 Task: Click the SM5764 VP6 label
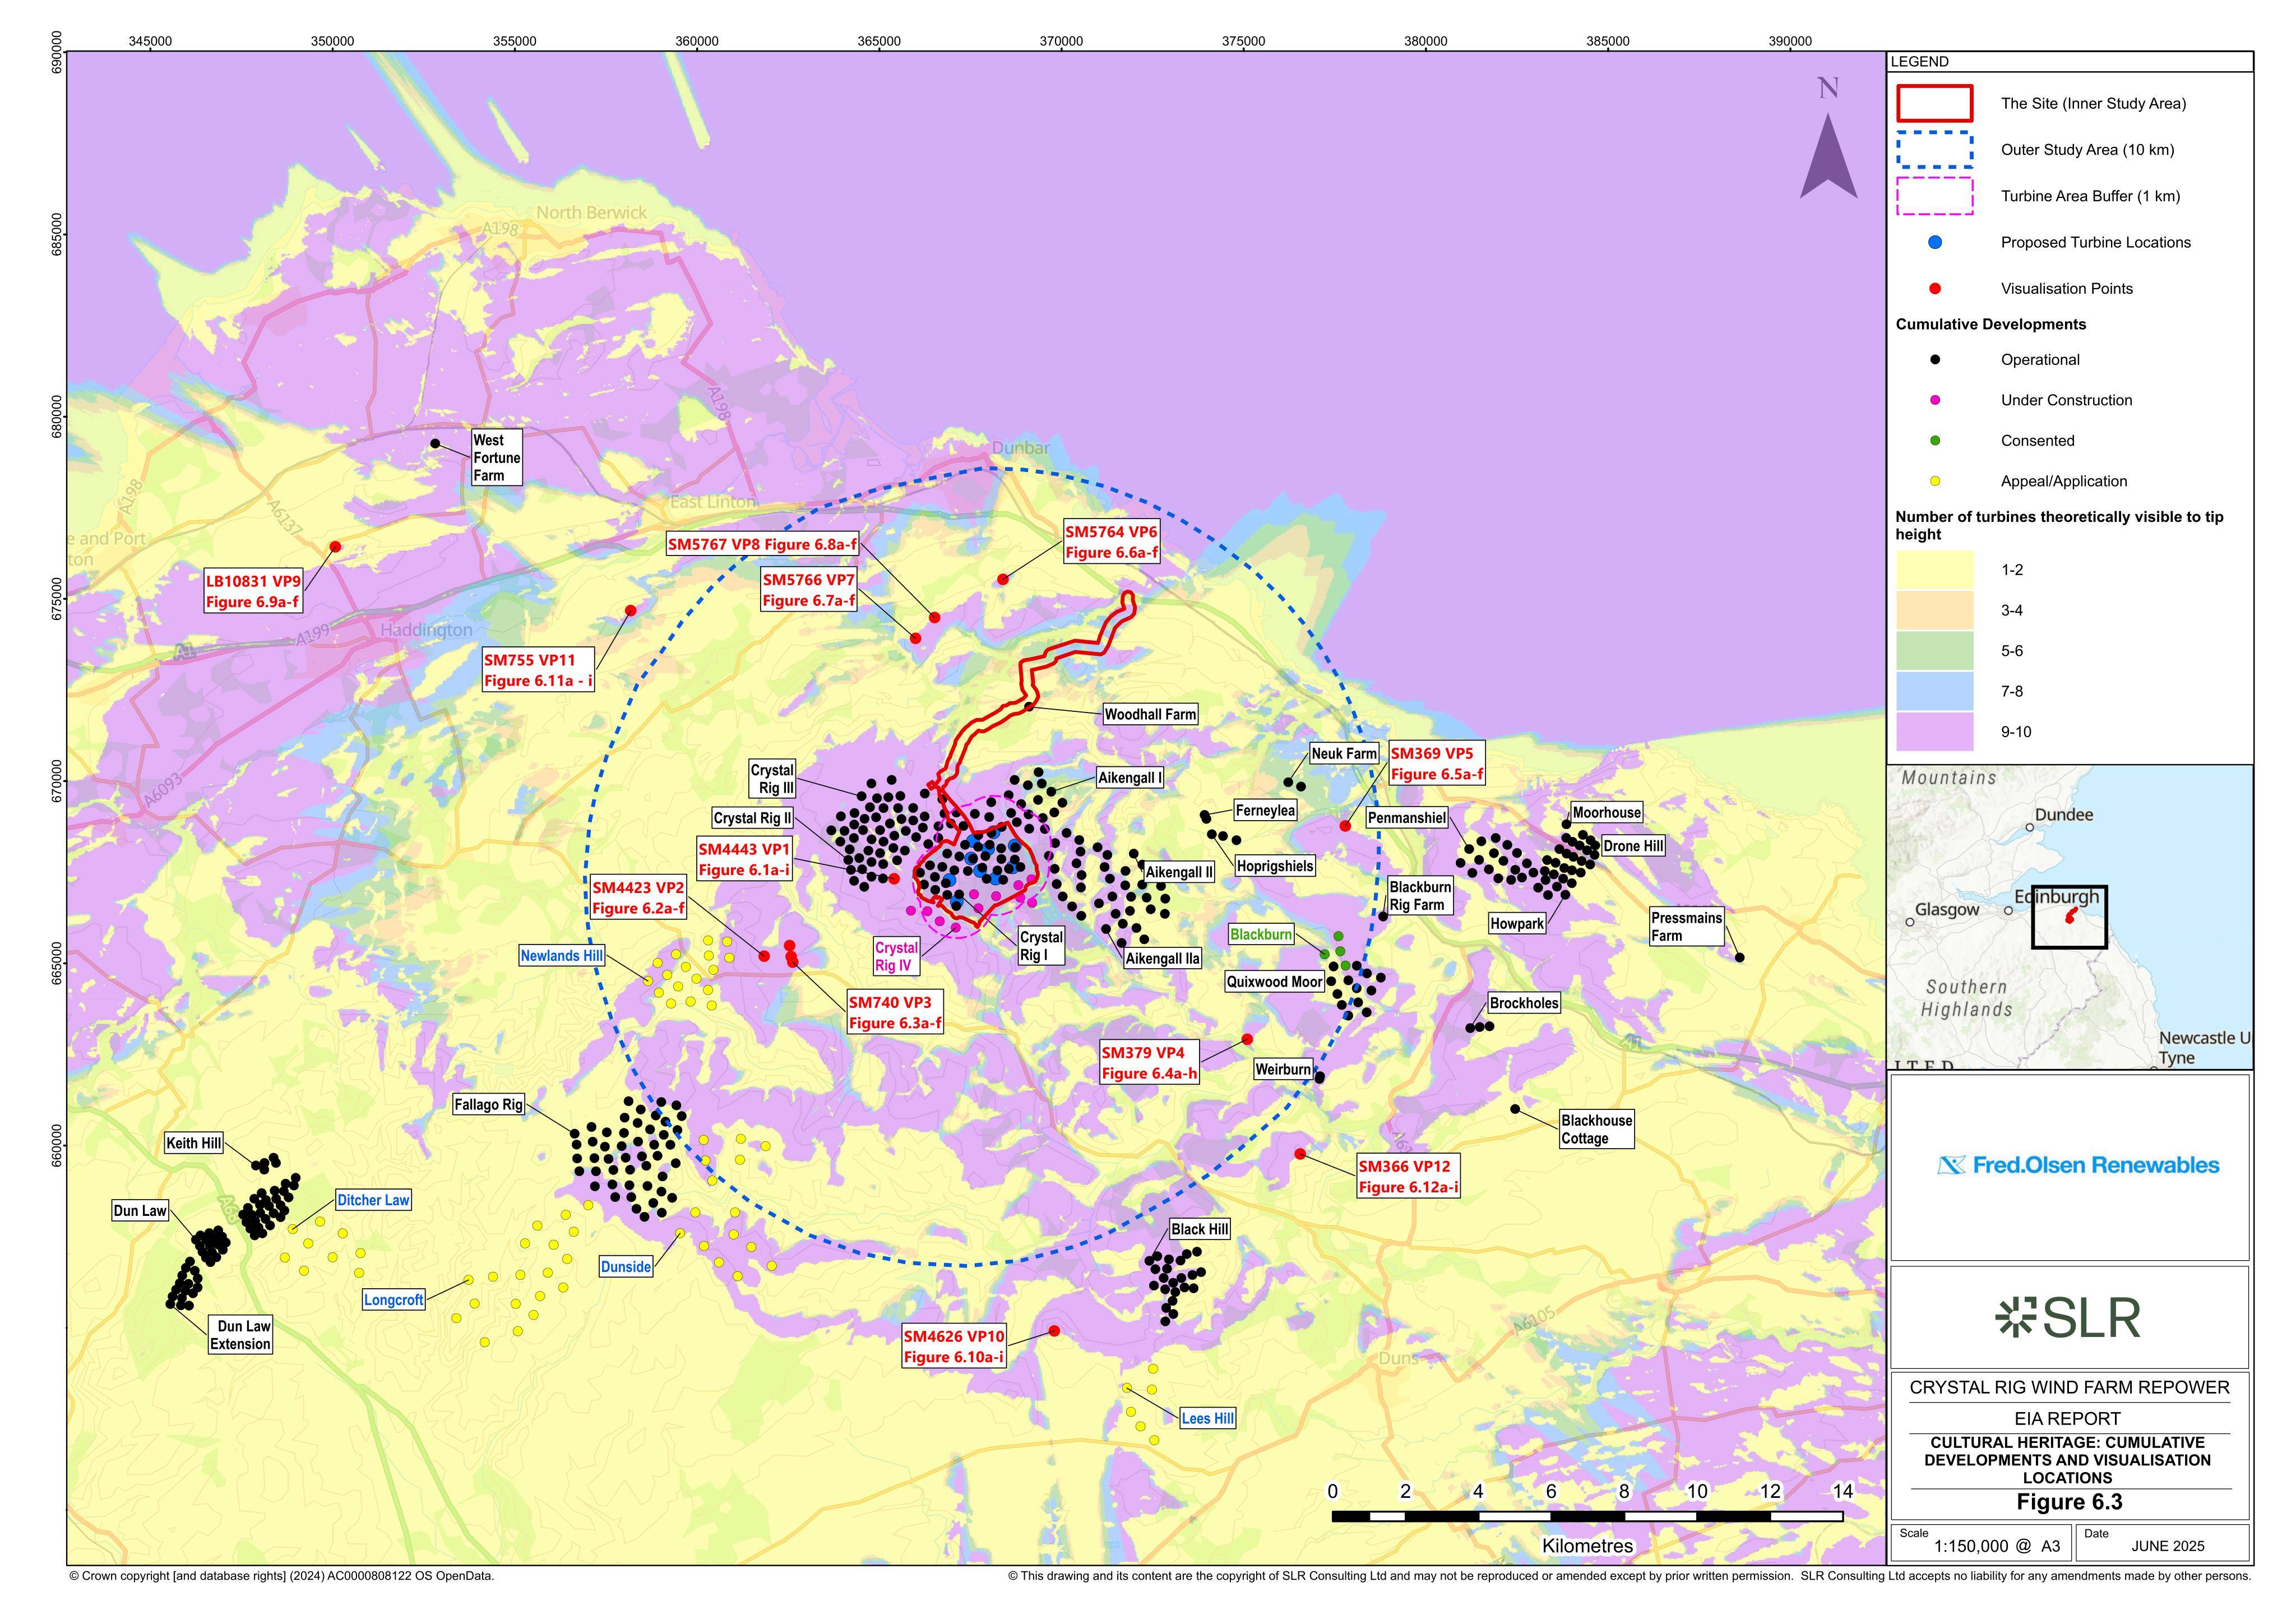coord(1111,542)
